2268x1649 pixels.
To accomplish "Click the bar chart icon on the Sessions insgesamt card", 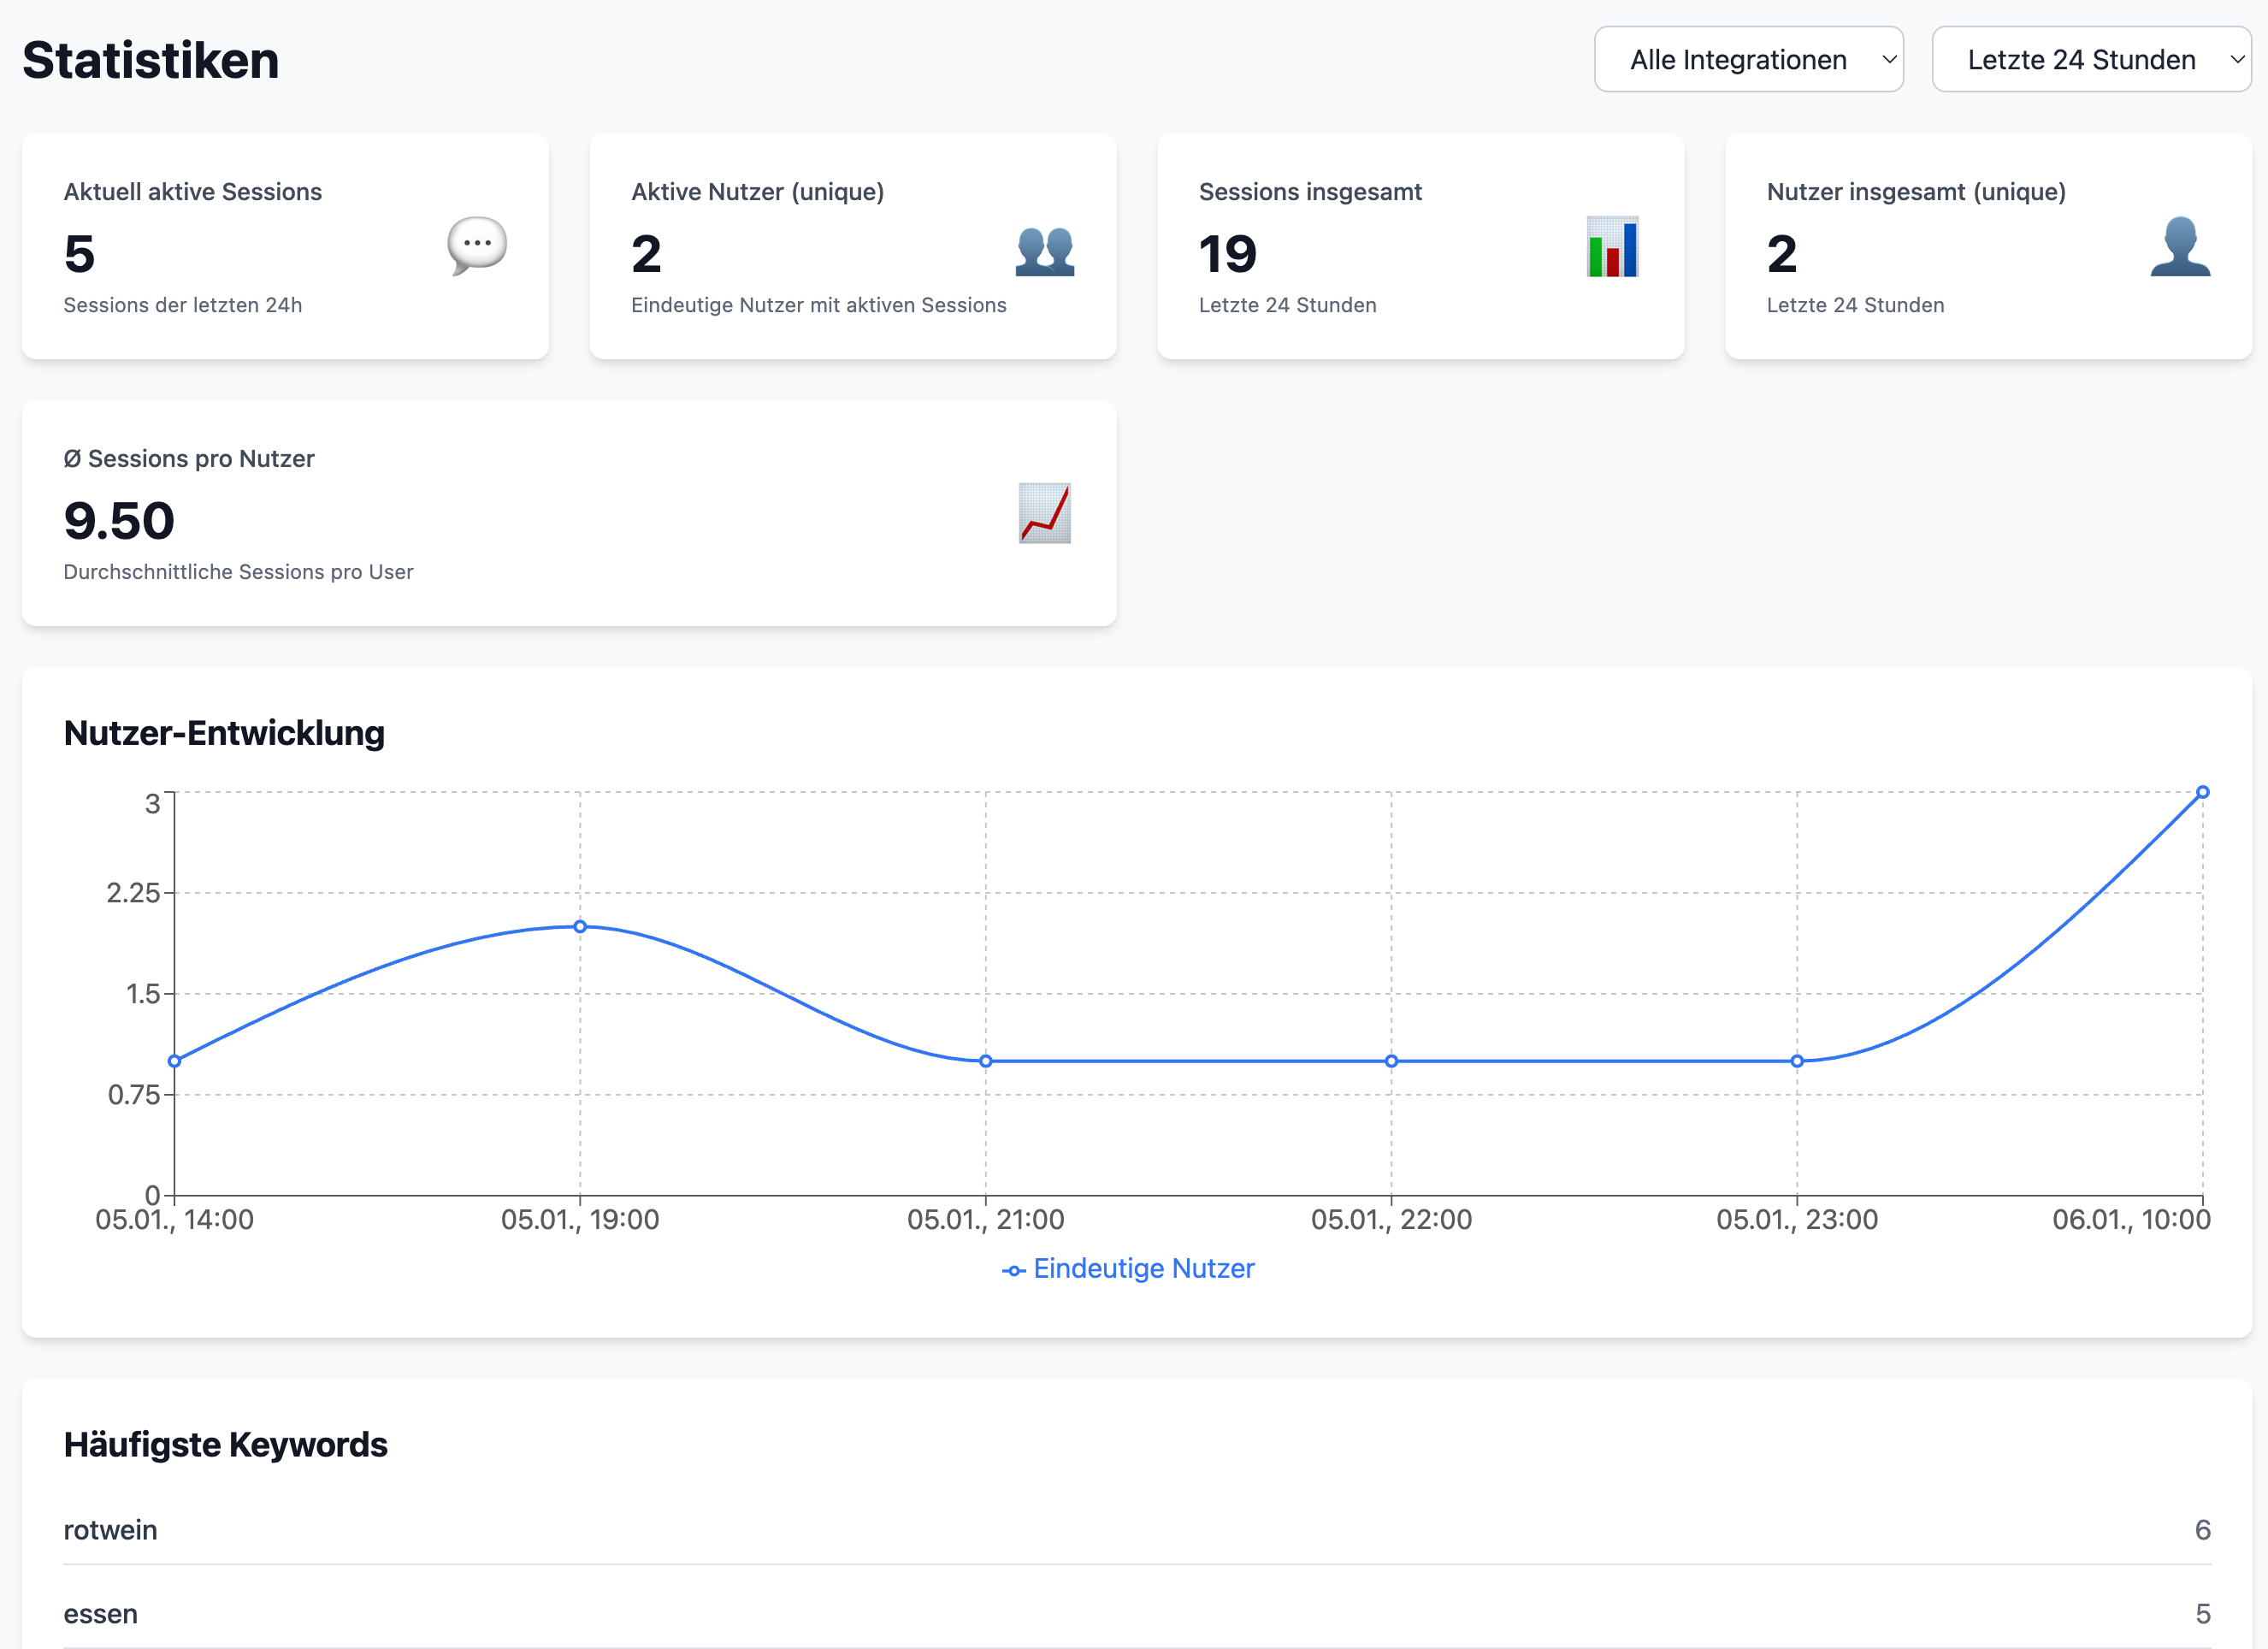I will [1612, 247].
